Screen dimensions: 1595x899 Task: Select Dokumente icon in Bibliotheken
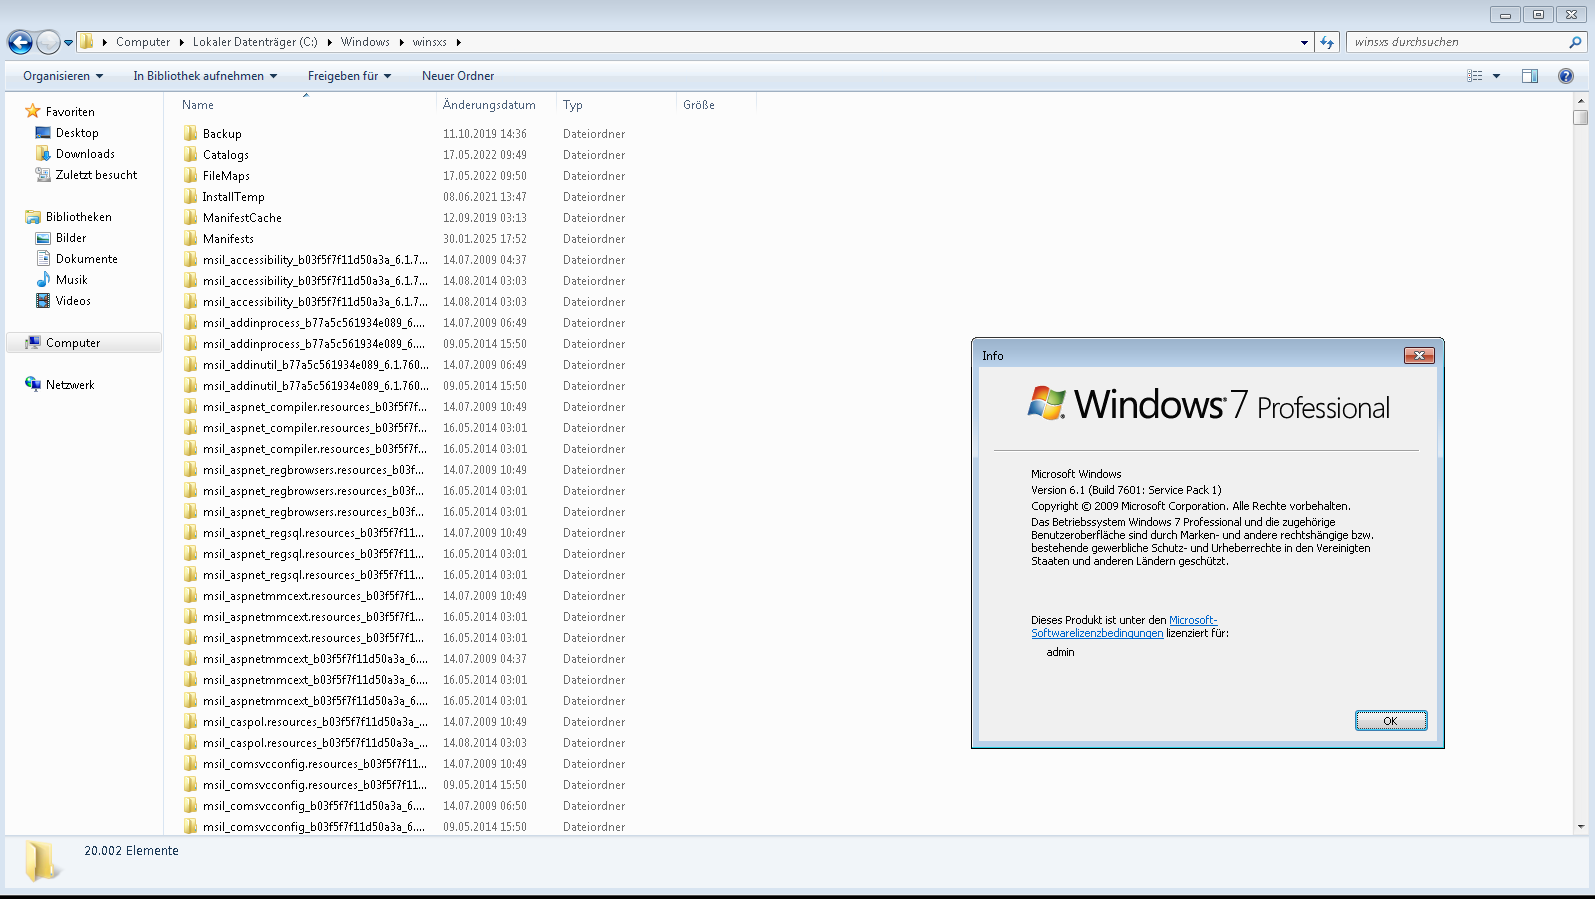pos(43,259)
